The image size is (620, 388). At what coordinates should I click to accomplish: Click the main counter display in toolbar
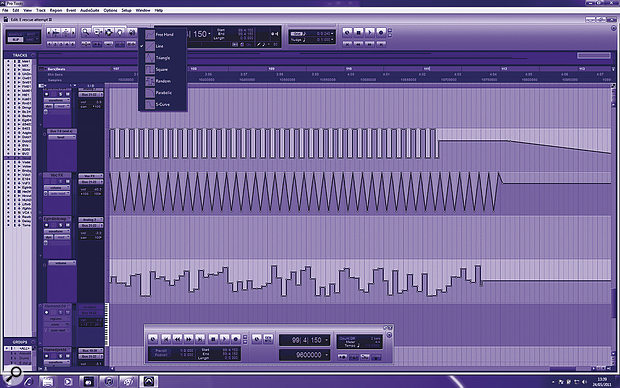click(x=199, y=34)
